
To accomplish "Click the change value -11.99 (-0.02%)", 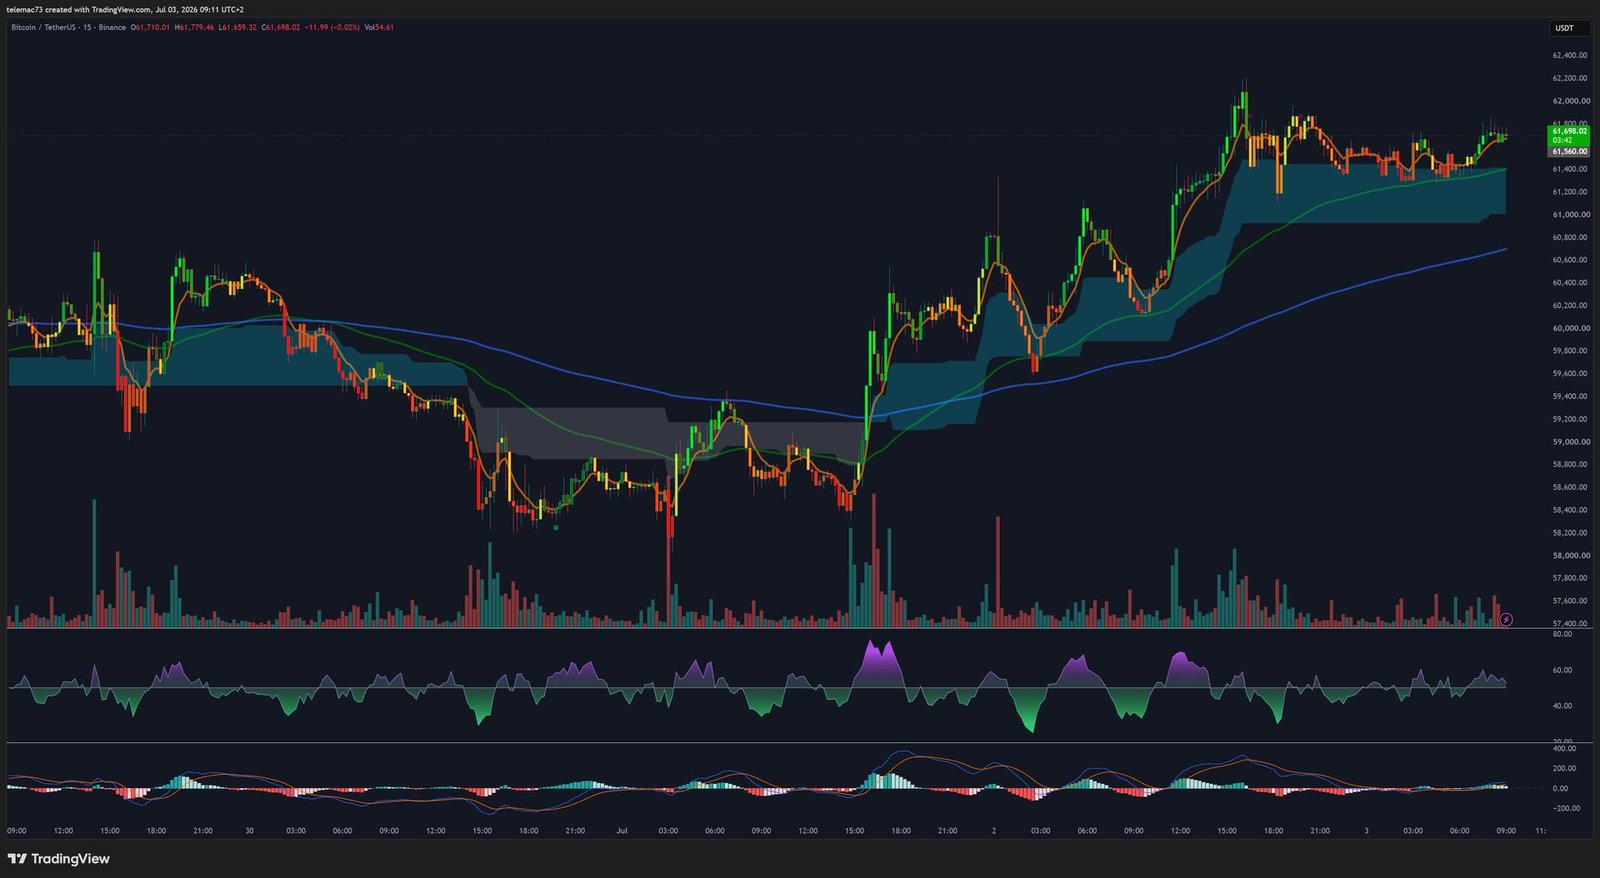I will point(332,27).
